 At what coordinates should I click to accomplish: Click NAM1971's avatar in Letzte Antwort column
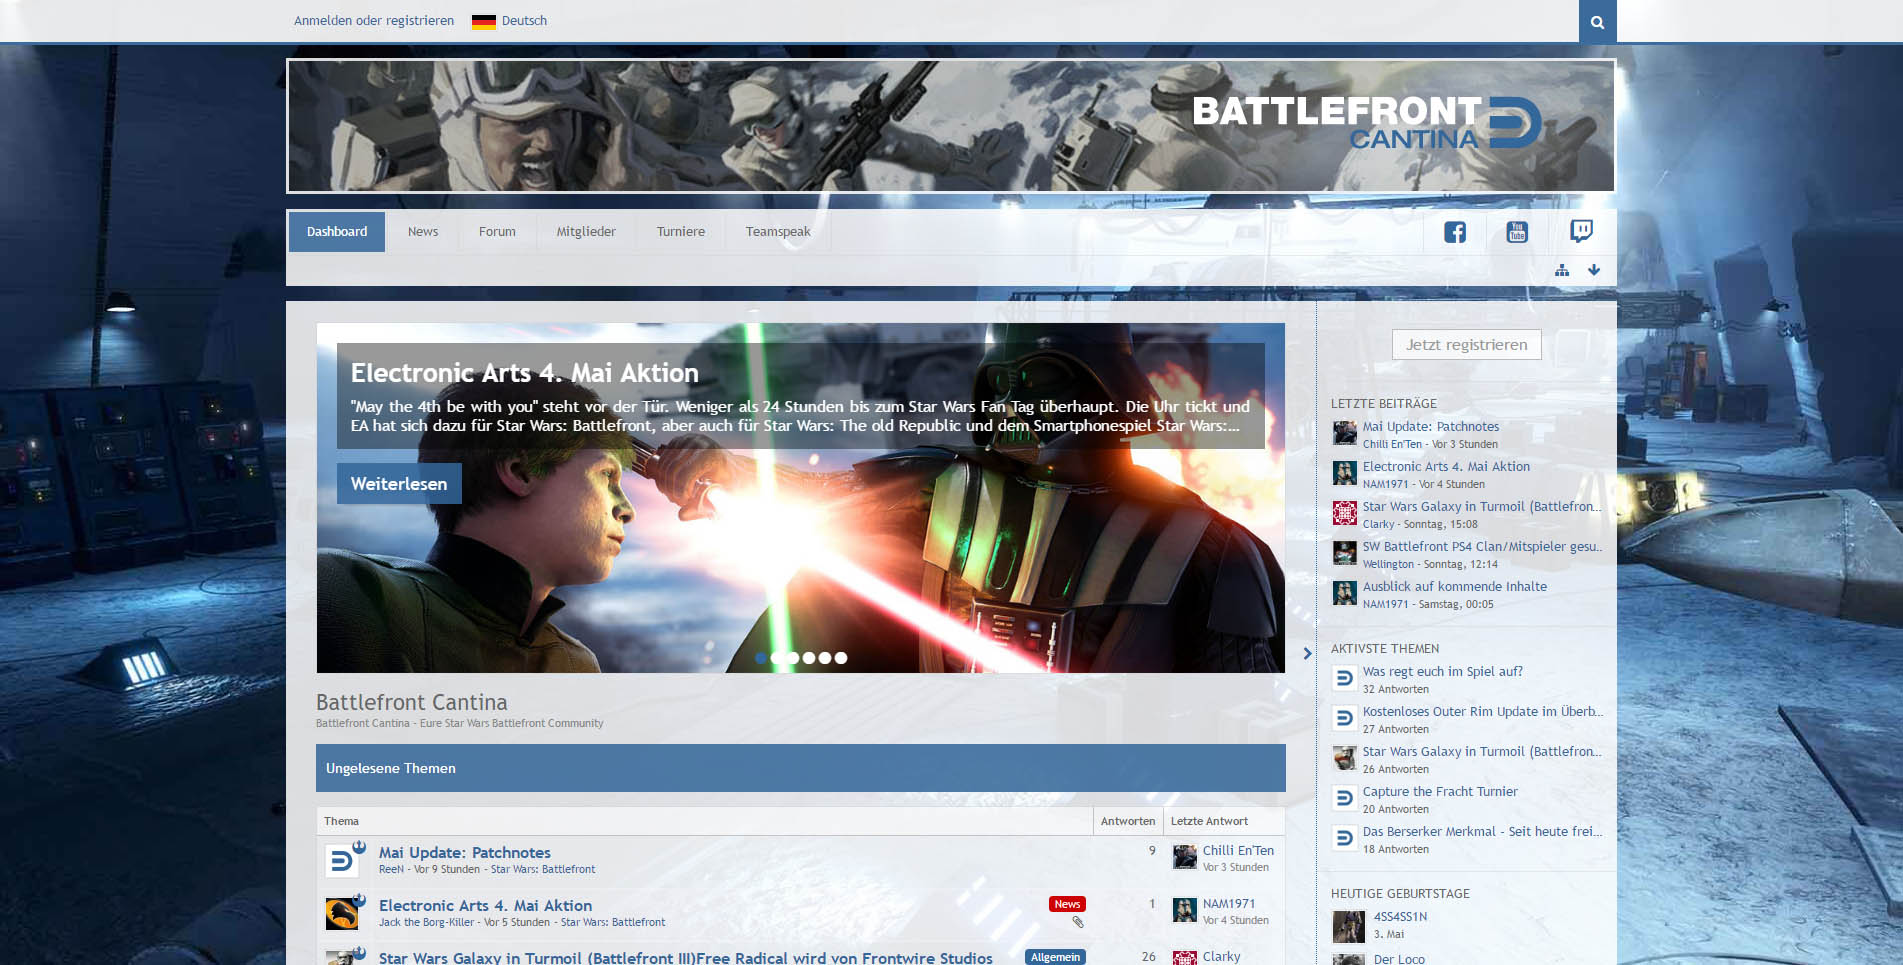(x=1185, y=910)
